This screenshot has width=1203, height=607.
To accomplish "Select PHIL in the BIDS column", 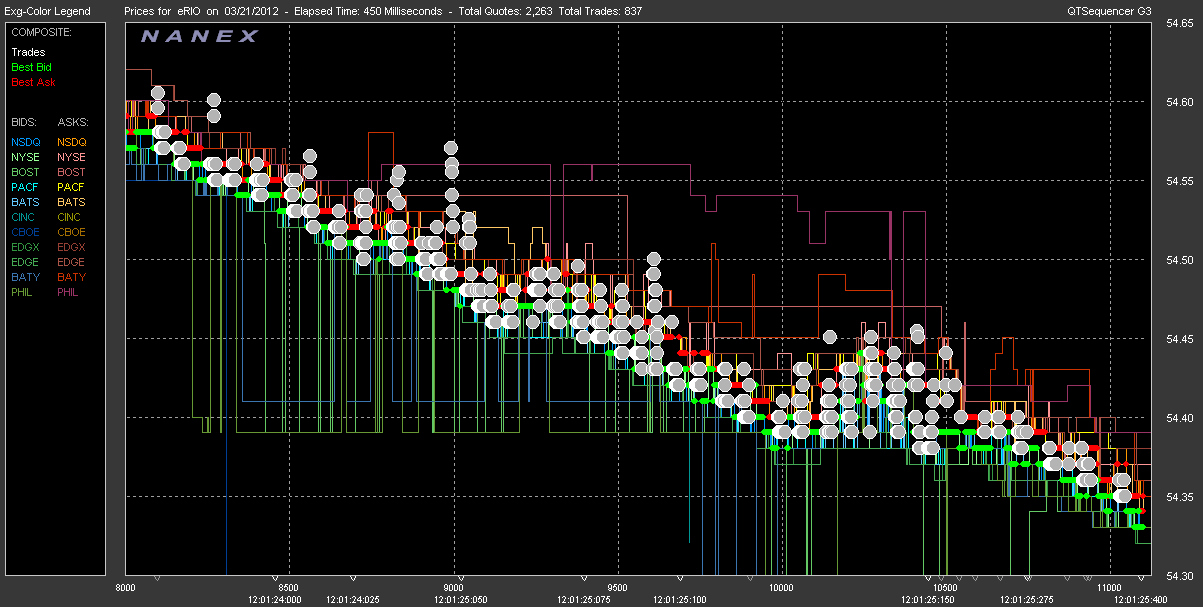I will [23, 292].
